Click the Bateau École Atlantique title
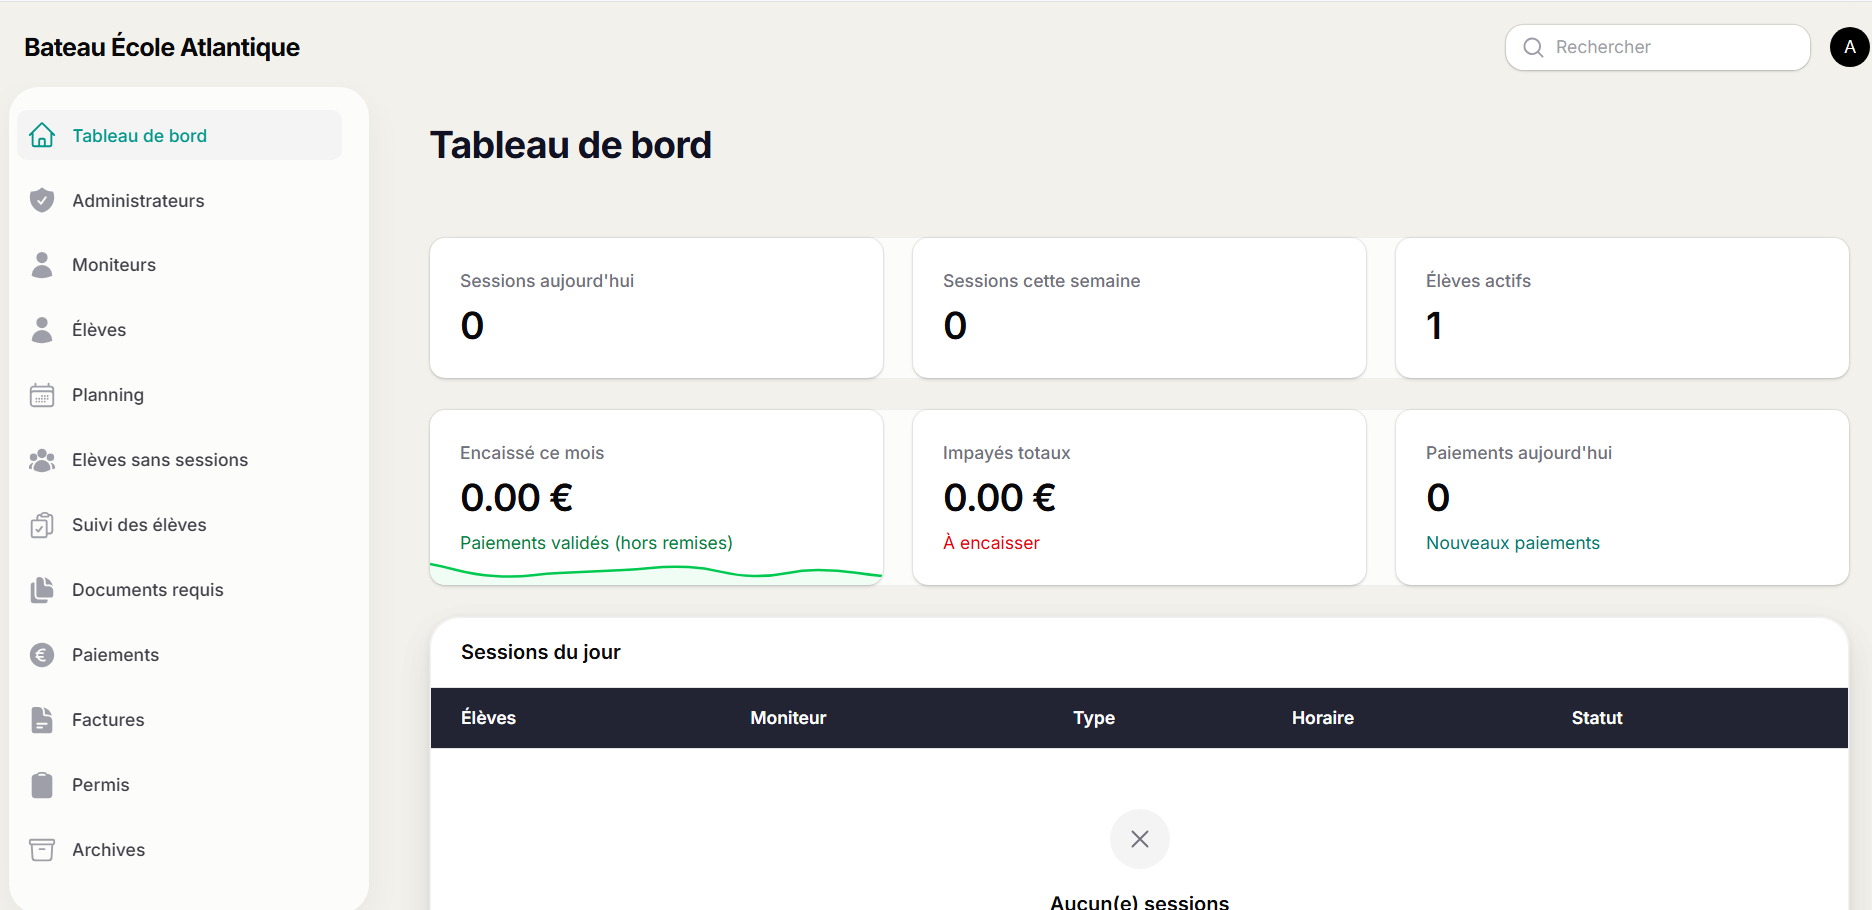 (162, 47)
